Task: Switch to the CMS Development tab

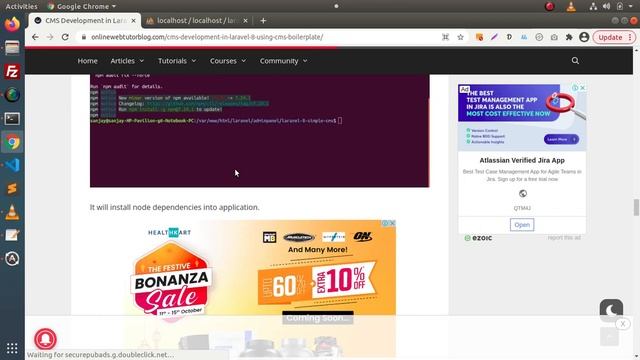Action: (85, 20)
